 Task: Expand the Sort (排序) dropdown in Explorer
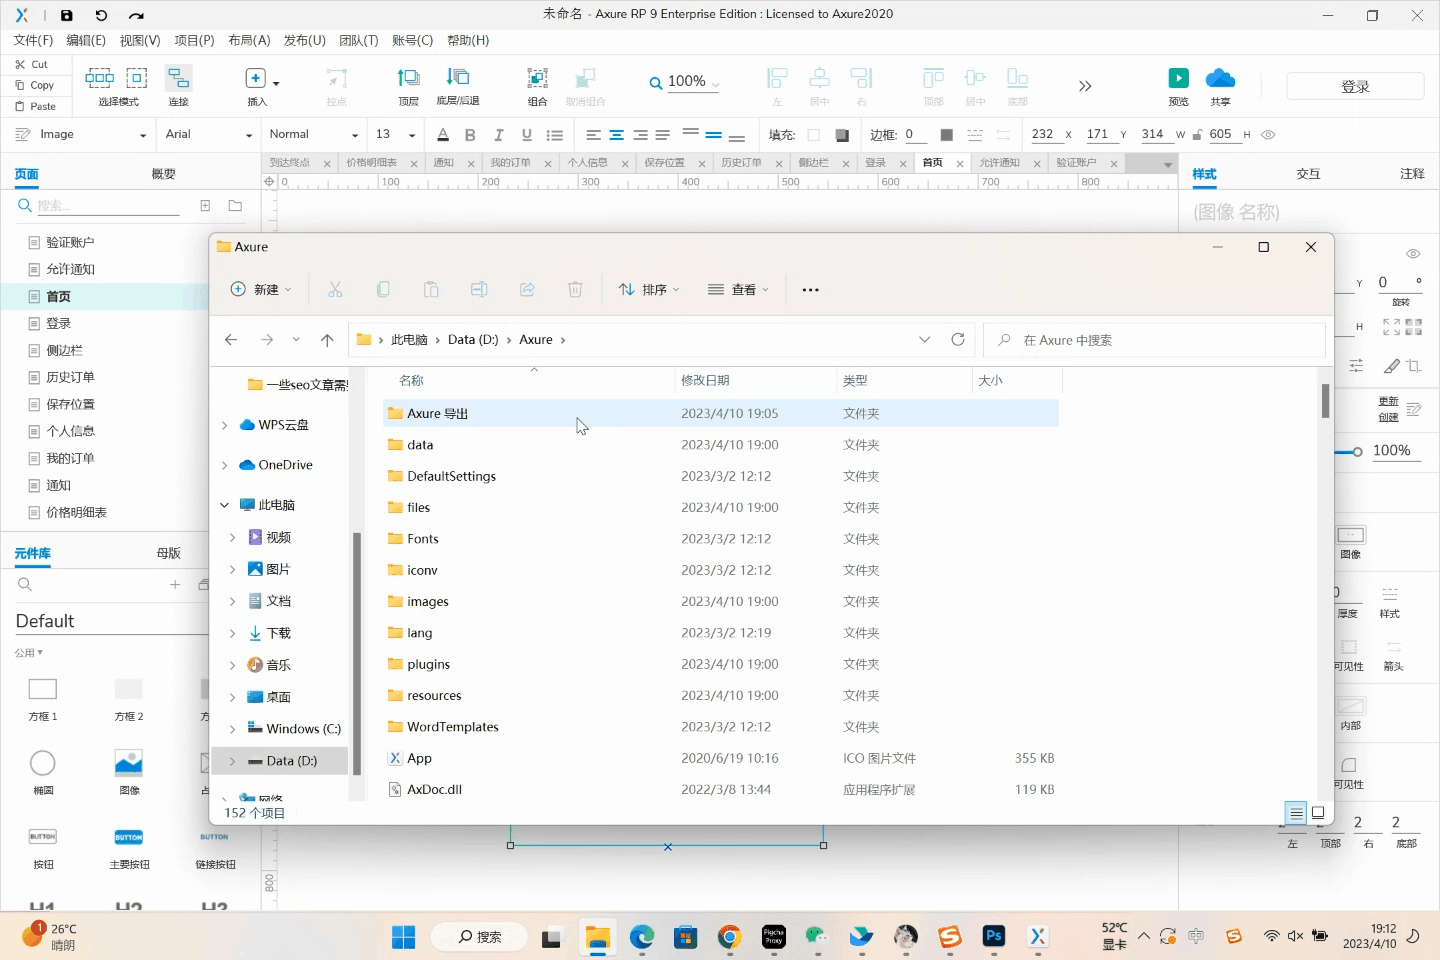pos(649,290)
